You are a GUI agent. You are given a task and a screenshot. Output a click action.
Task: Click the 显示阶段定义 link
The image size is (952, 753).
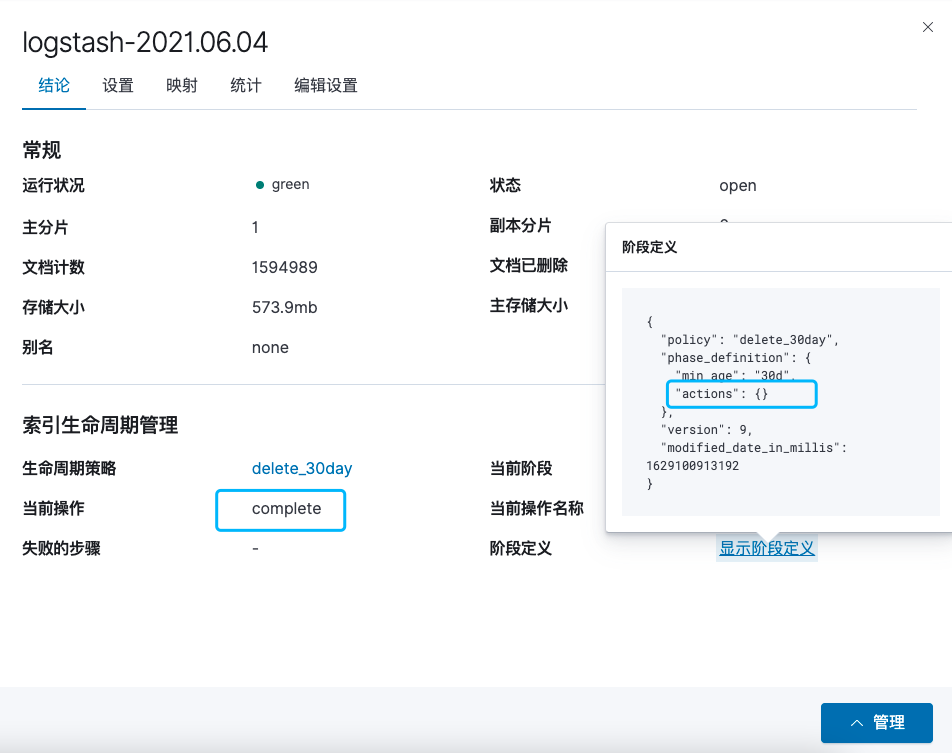pos(766,548)
